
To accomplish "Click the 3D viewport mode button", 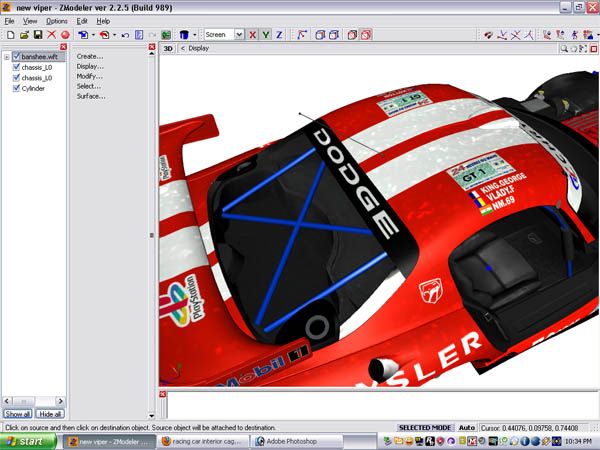I will point(168,47).
